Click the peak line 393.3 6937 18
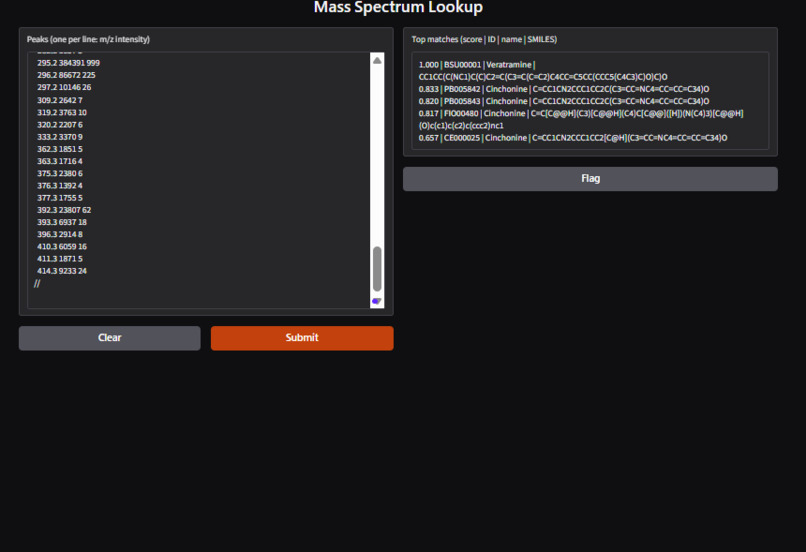806x552 pixels. coord(62,222)
